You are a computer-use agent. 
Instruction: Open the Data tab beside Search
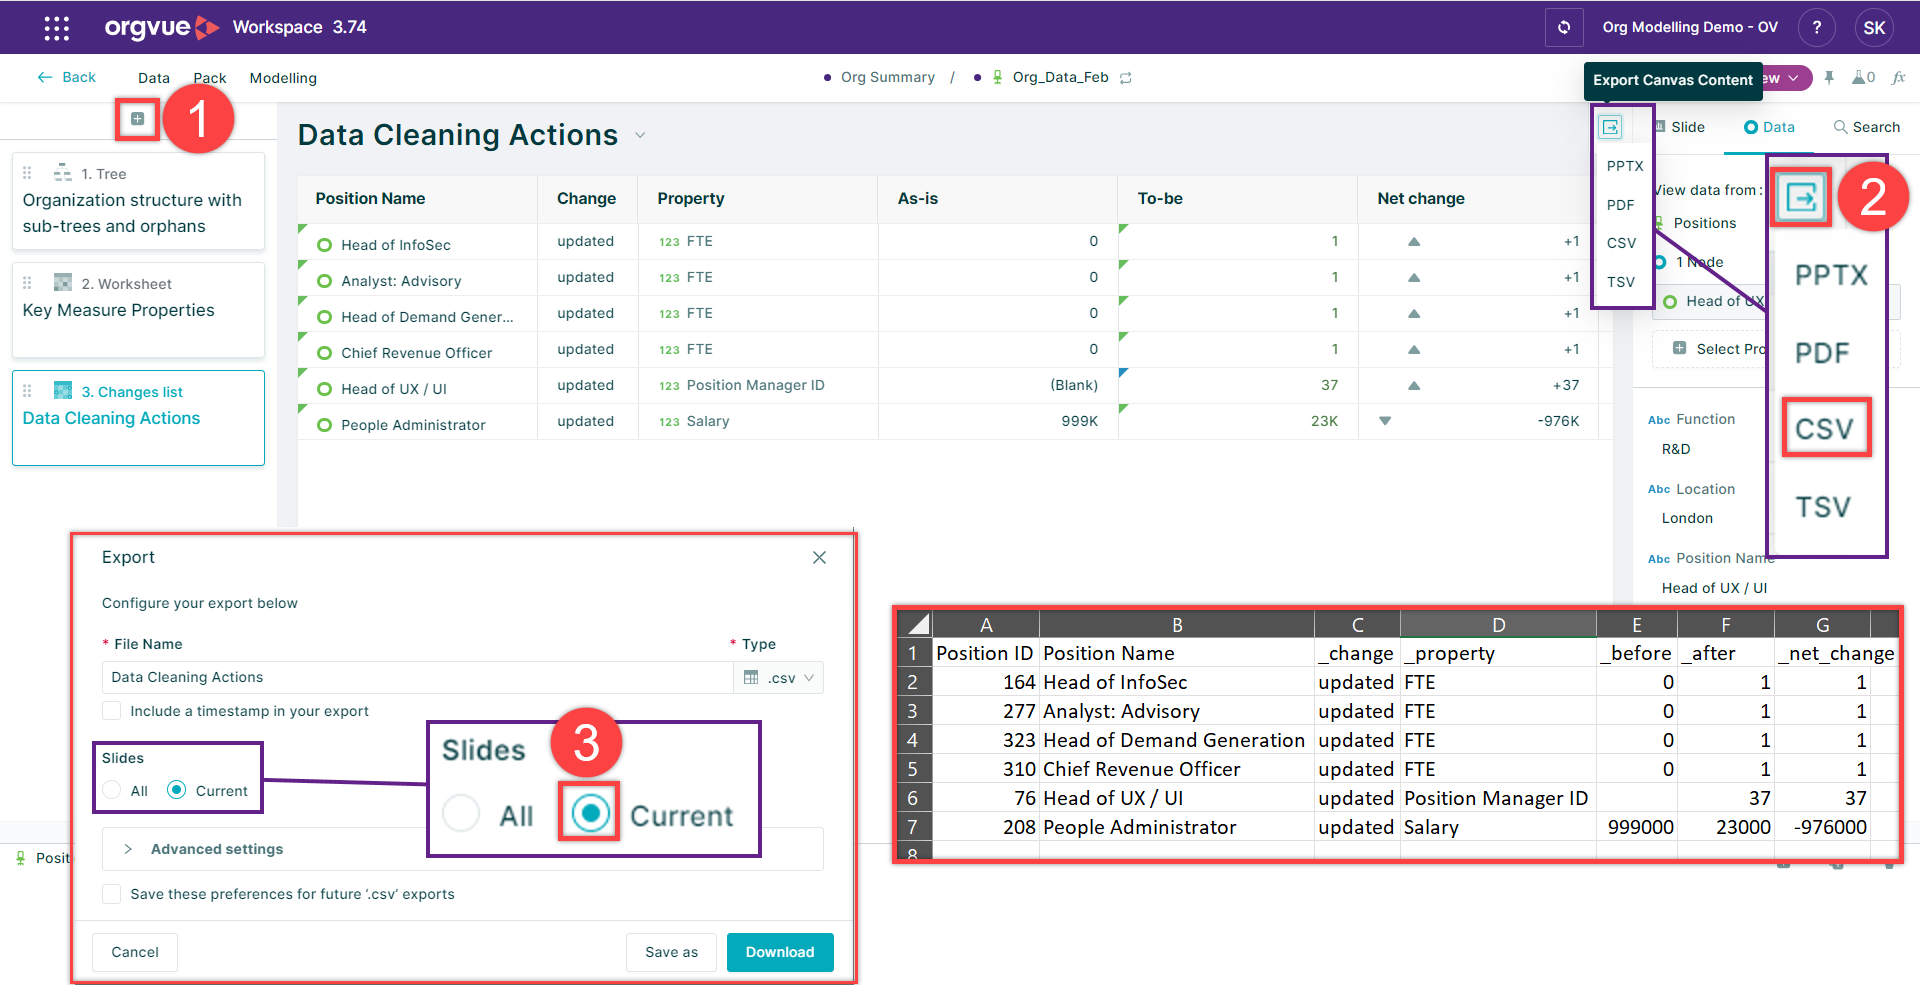coord(1769,127)
